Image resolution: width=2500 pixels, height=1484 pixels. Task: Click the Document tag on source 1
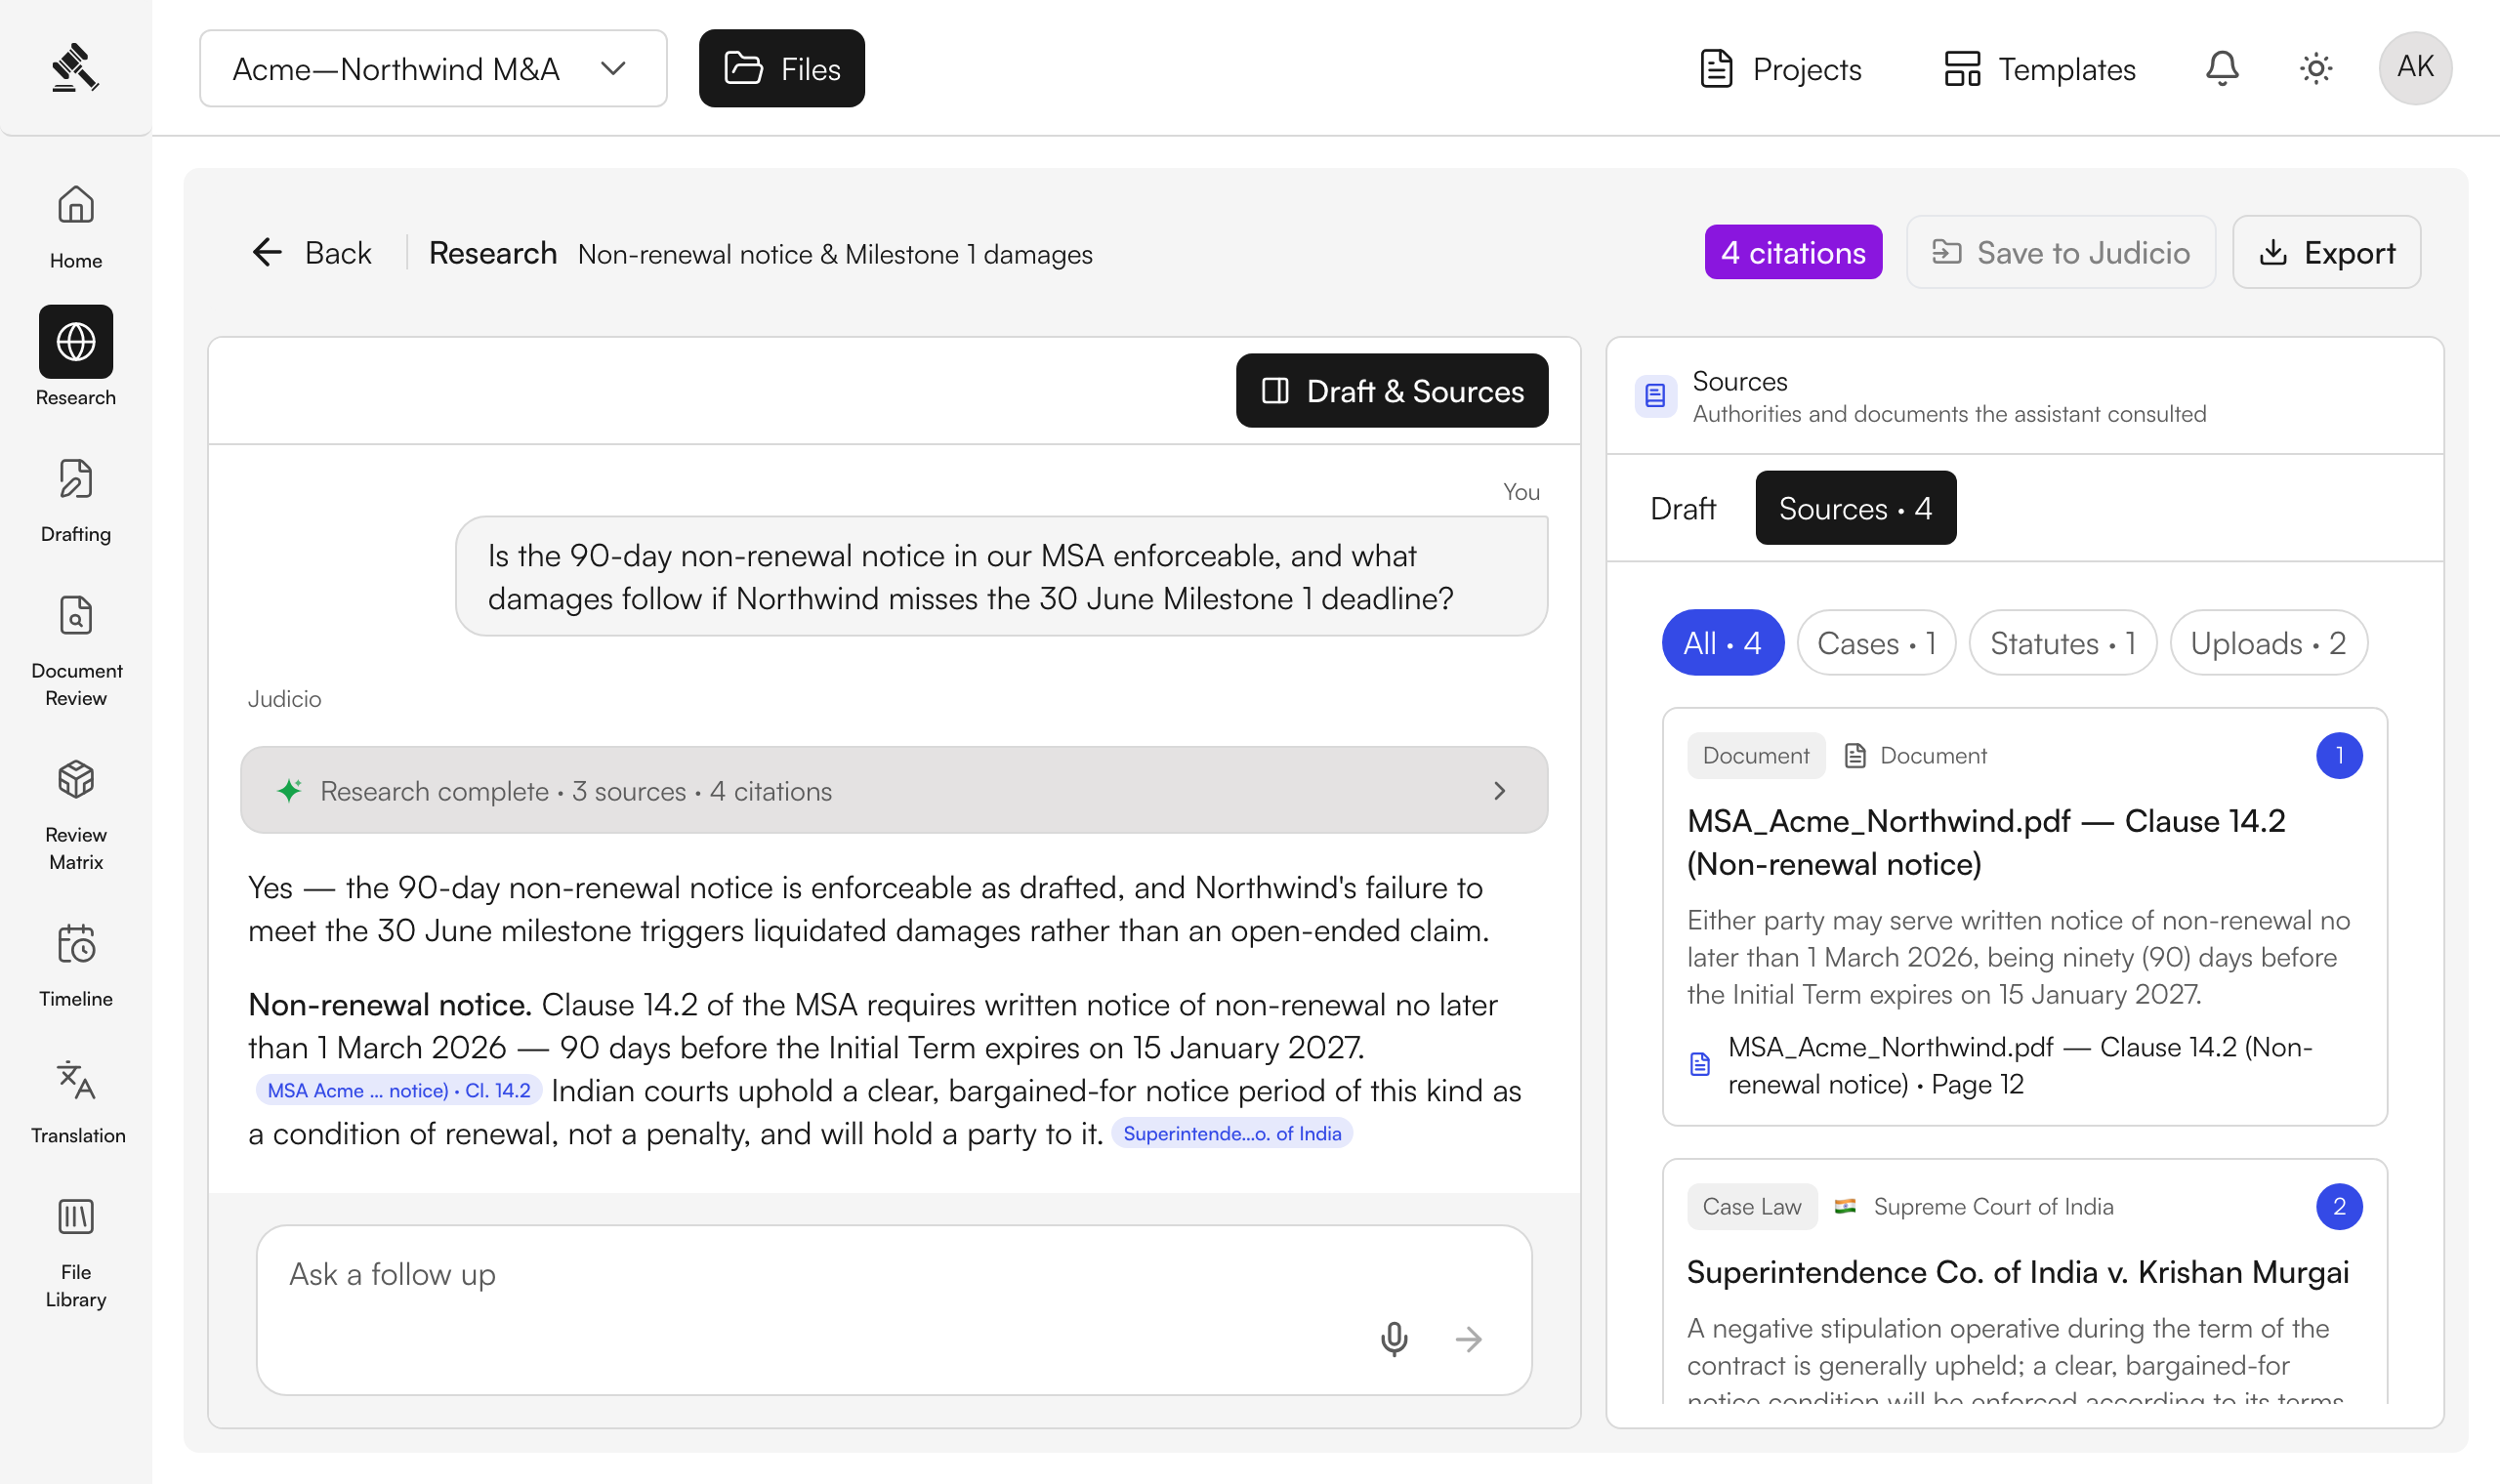tap(1756, 755)
